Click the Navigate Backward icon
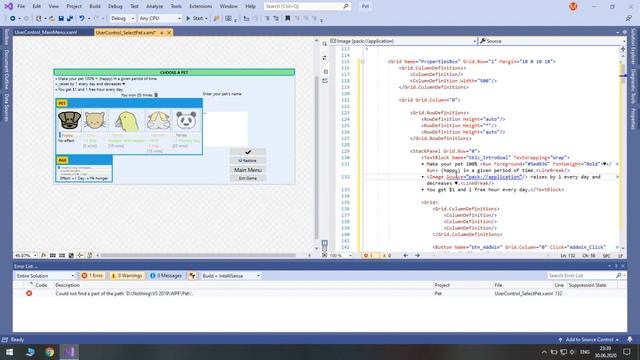The height and width of the screenshot is (360, 640). [x=13, y=18]
